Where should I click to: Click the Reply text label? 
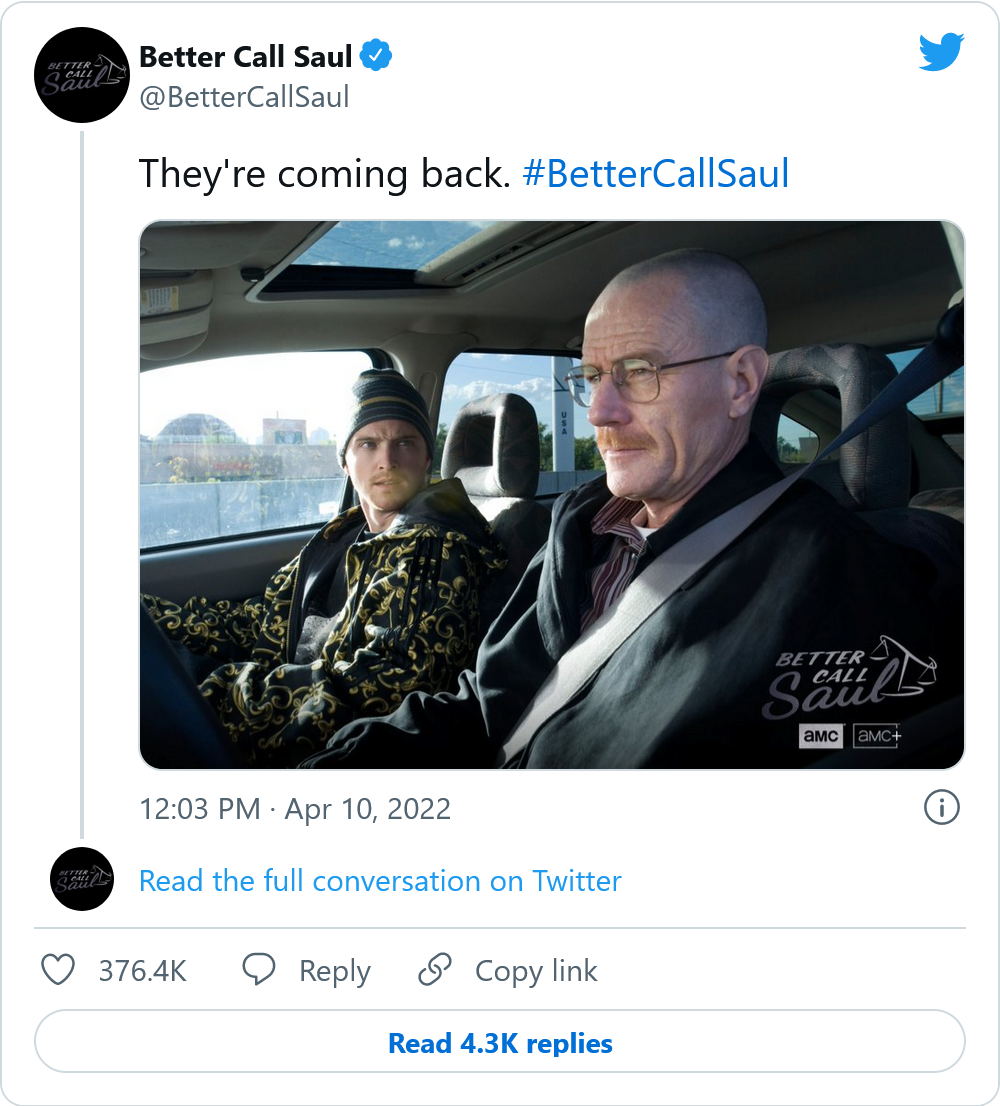click(x=335, y=971)
